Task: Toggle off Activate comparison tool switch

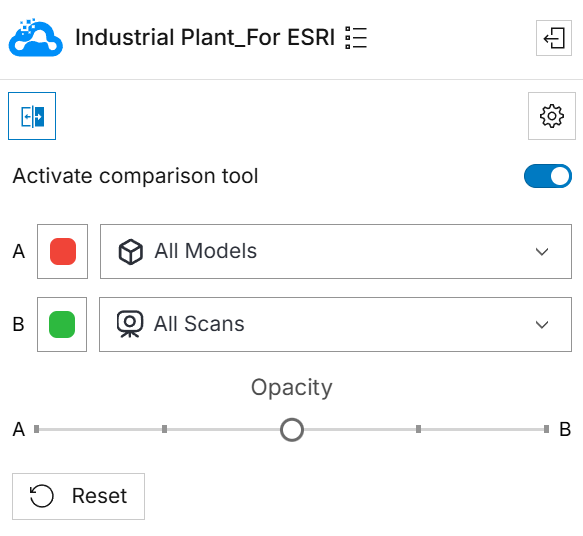Action: coord(548,176)
